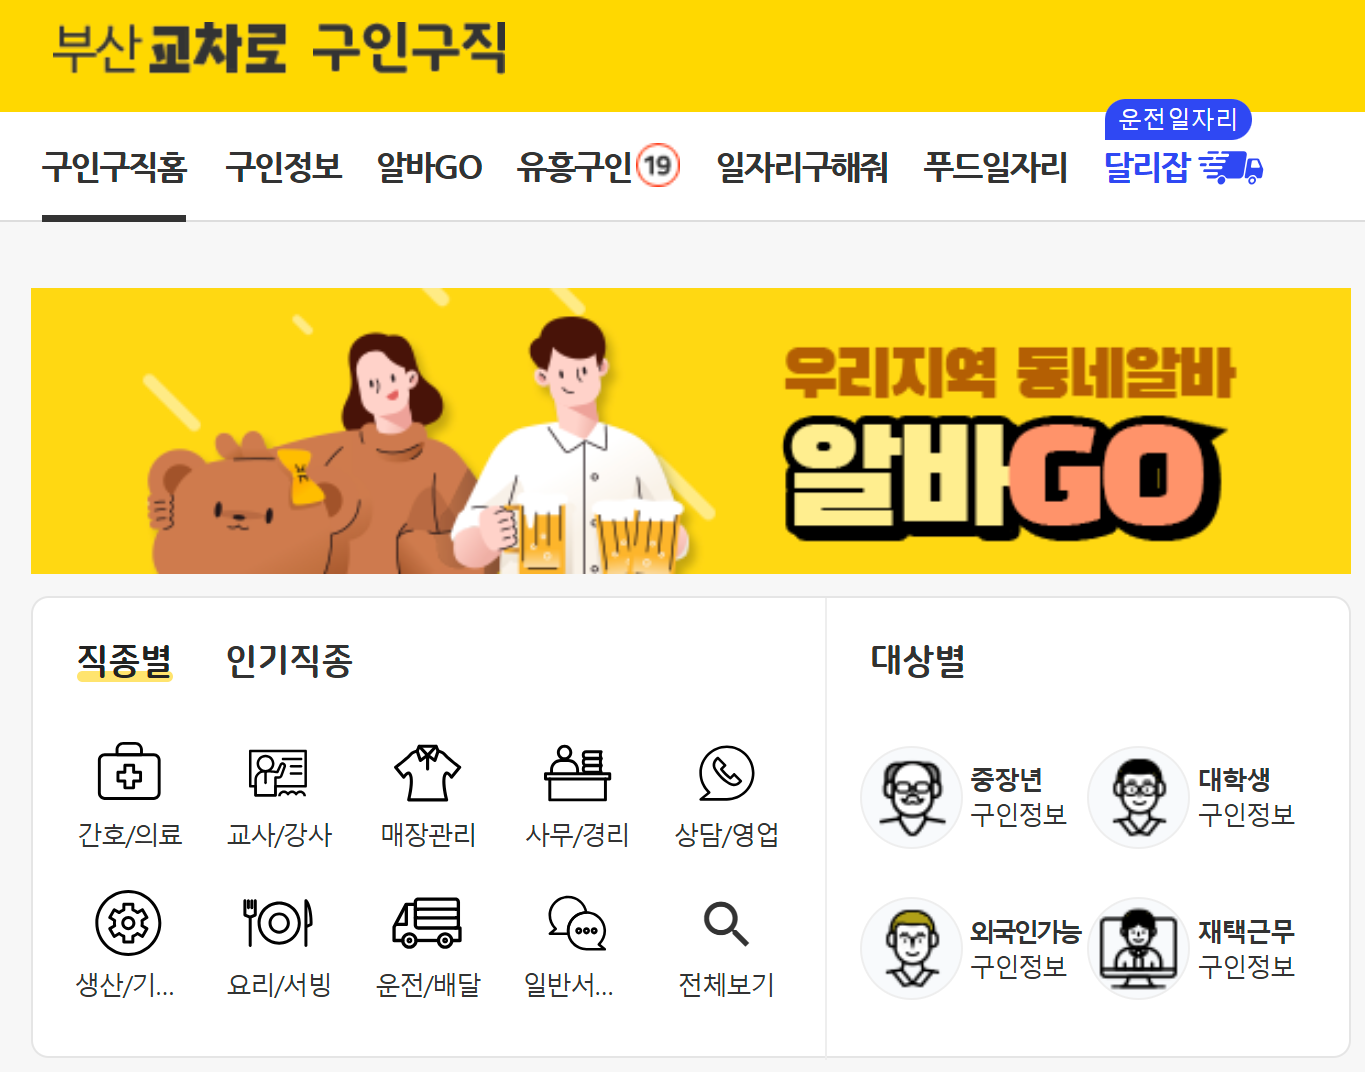Select the 직종별 tab
The height and width of the screenshot is (1072, 1365).
pyautogui.click(x=125, y=660)
